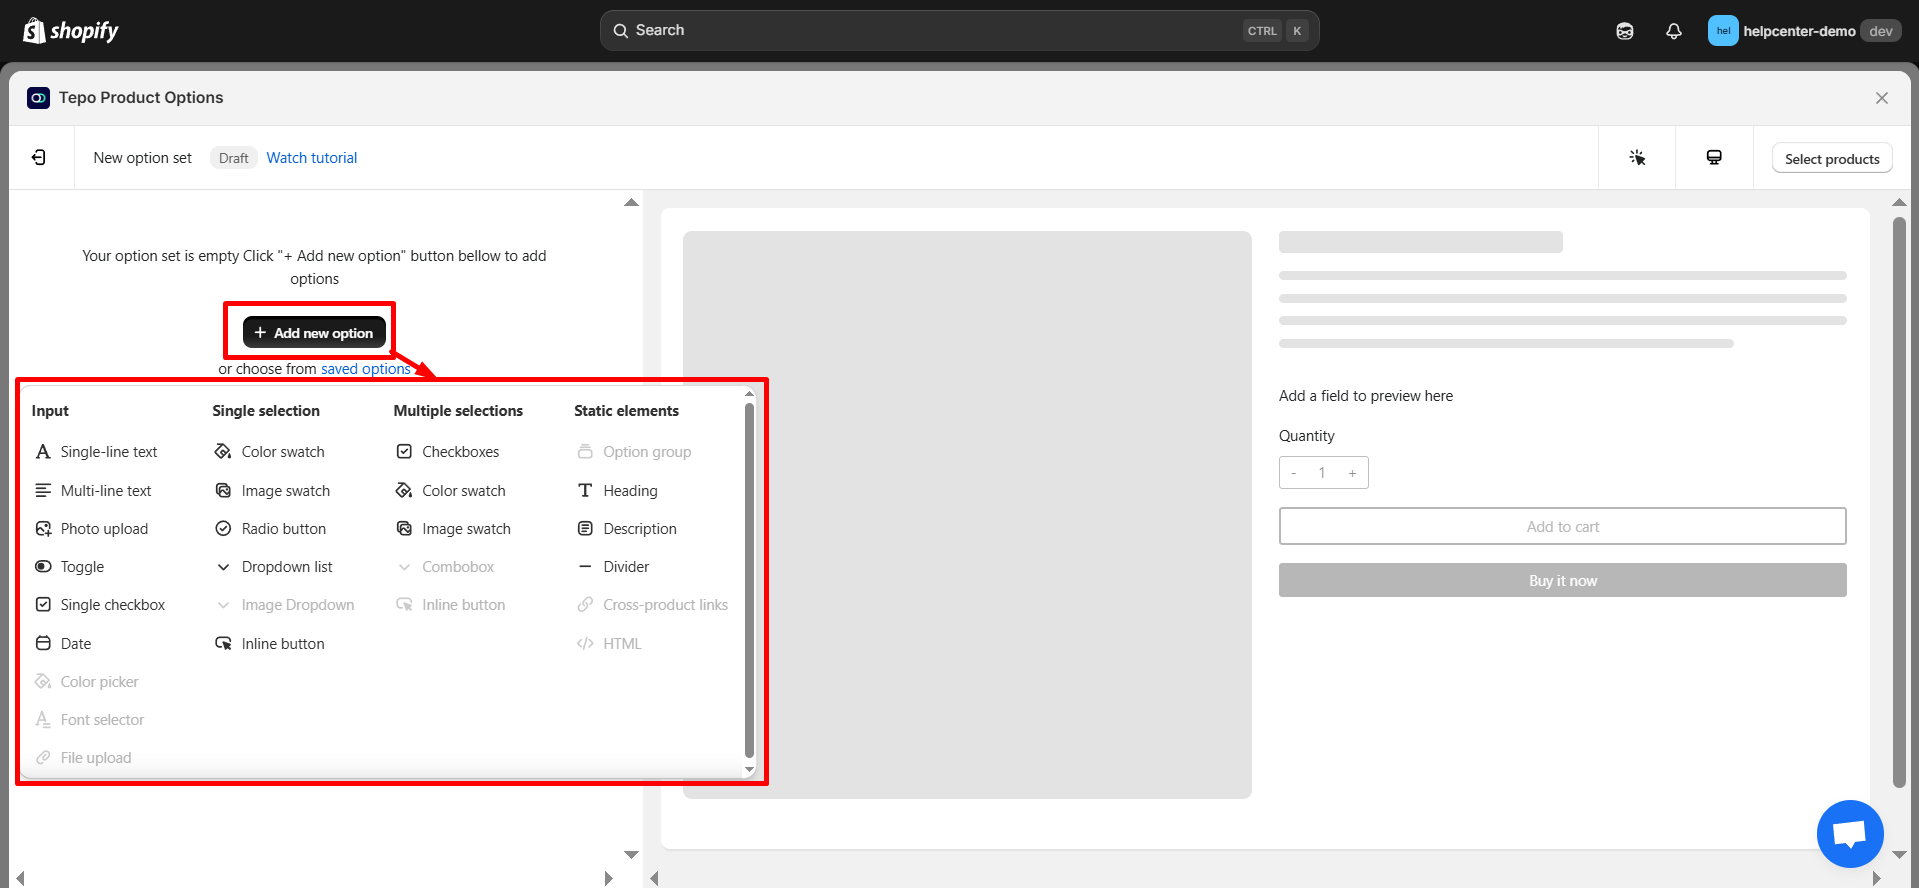This screenshot has height=888, width=1919.
Task: Click the desktop preview icon
Action: pos(1714,158)
